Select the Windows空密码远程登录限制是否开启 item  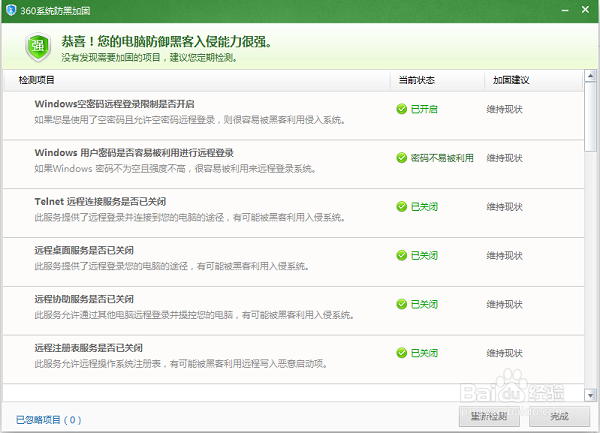pyautogui.click(x=293, y=116)
